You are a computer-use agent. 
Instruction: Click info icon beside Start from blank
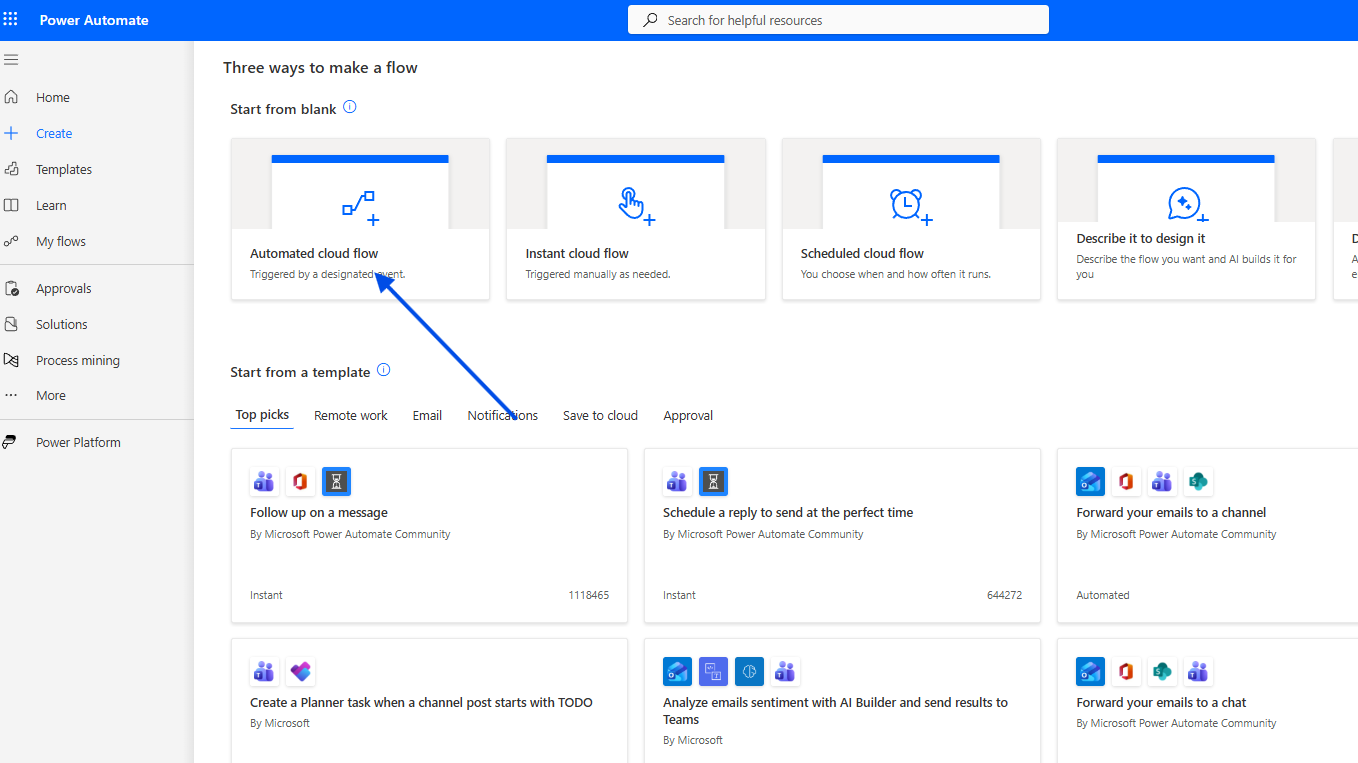350,107
